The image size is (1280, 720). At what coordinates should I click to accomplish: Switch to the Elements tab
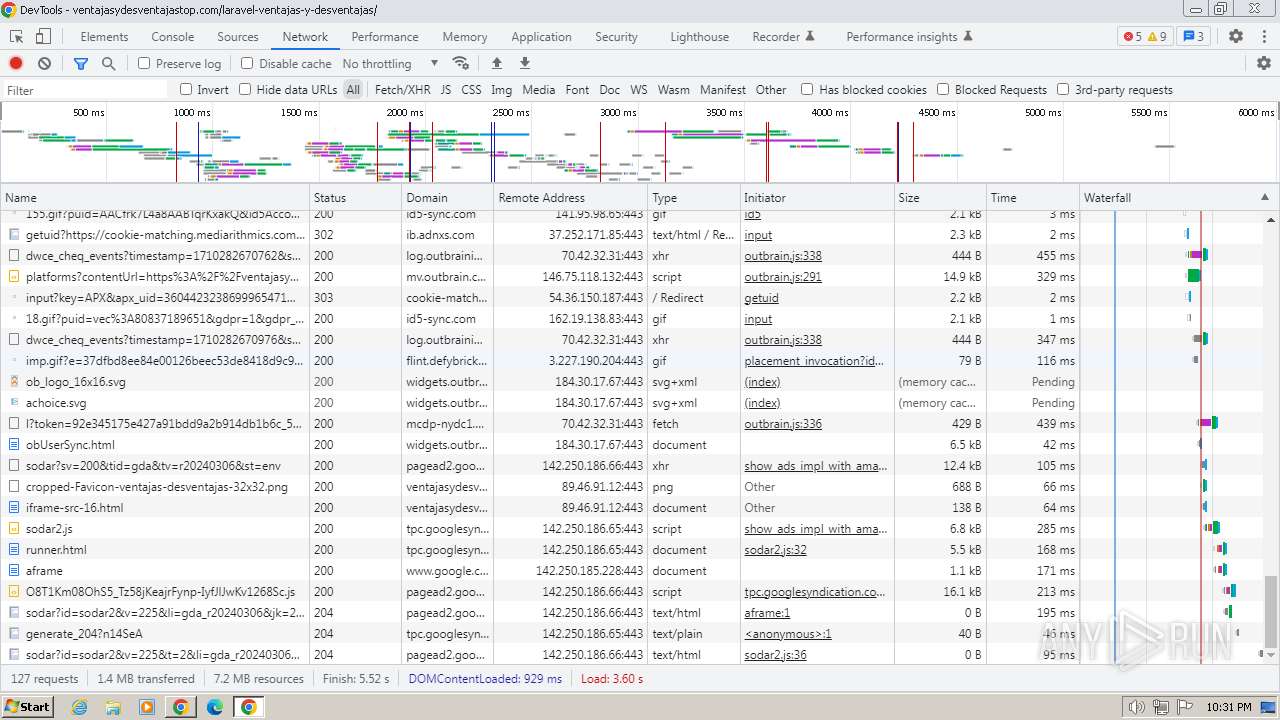coord(104,36)
